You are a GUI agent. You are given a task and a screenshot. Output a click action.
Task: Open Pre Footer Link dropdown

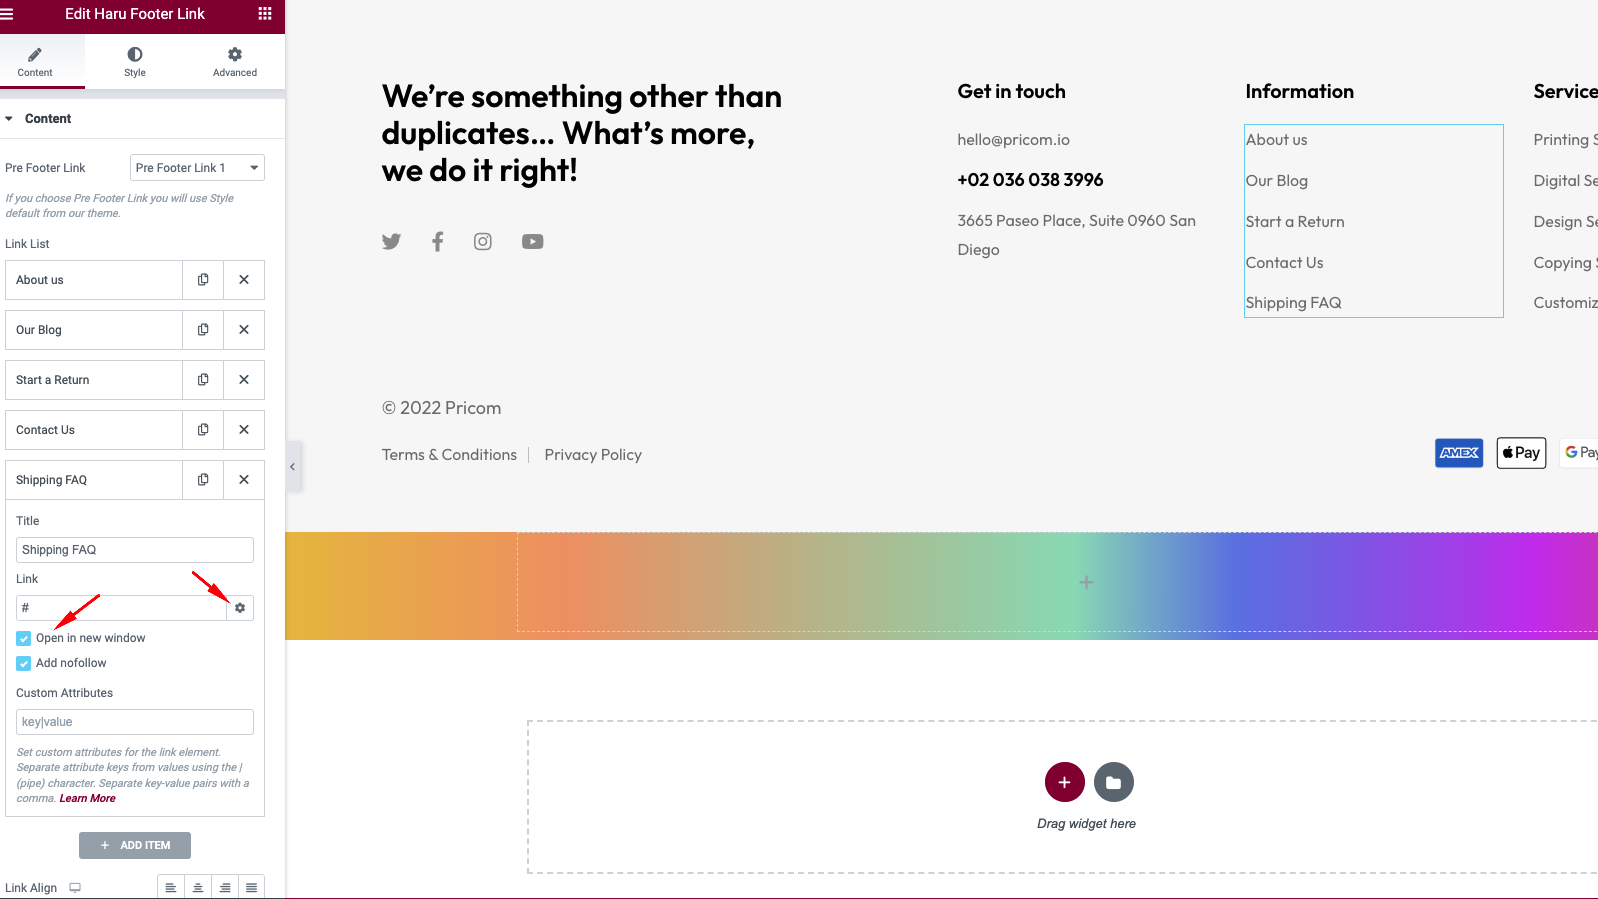(x=197, y=168)
